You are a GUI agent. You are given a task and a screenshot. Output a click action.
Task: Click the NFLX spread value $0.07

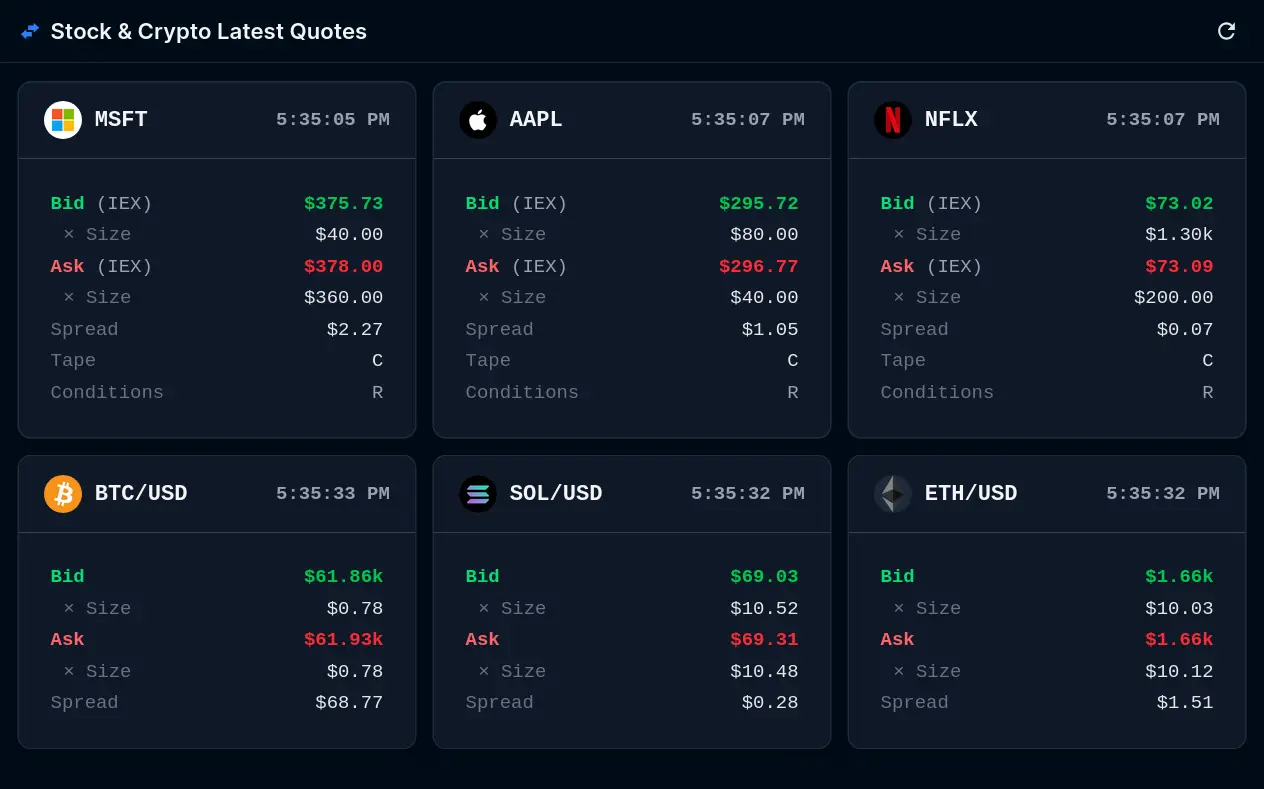(x=1185, y=330)
